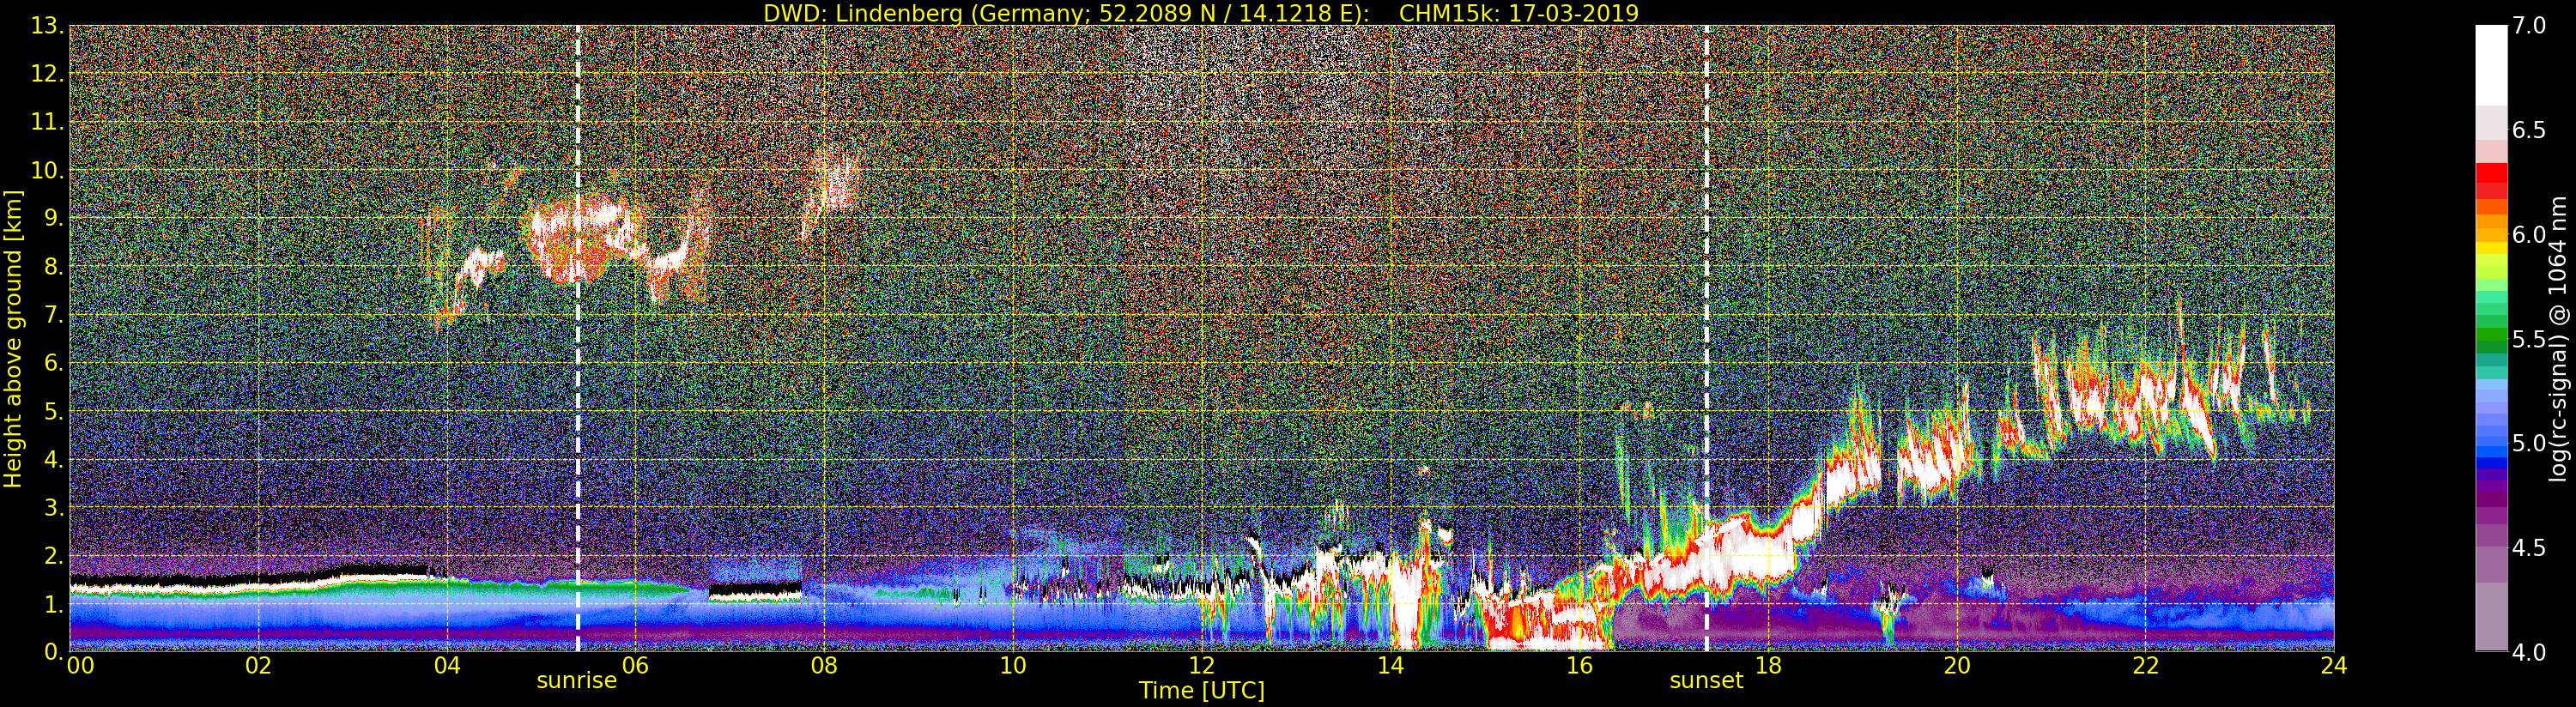Select the 12 tick on the time axis
The image size is (2576, 707).
point(1202,667)
